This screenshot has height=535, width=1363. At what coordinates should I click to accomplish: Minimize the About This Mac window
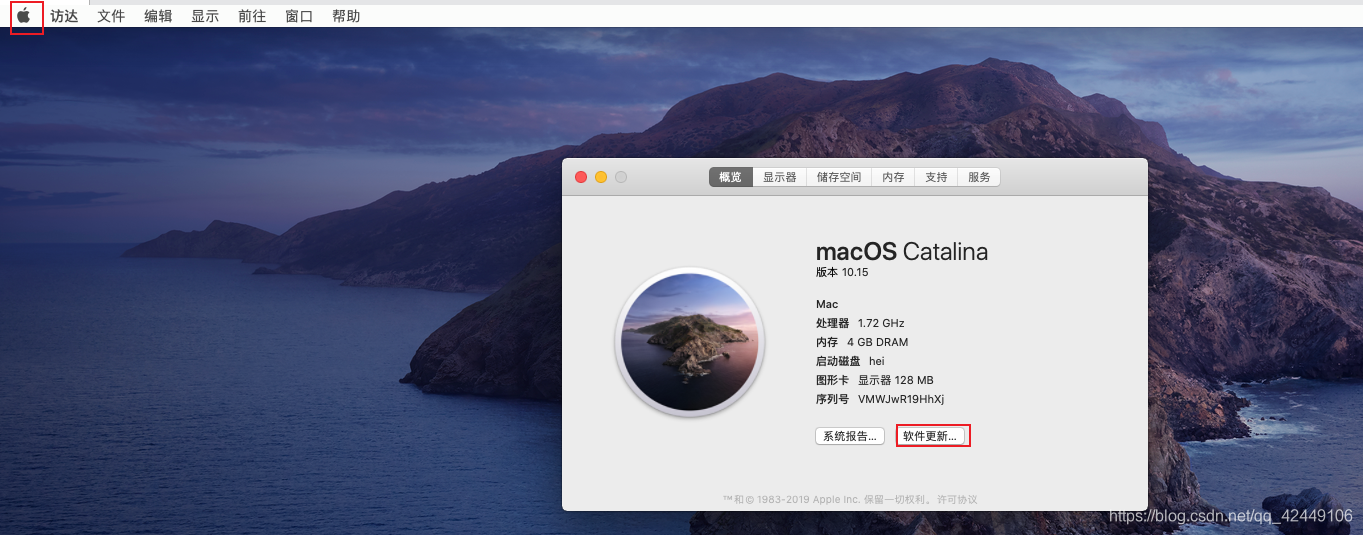tap(601, 177)
